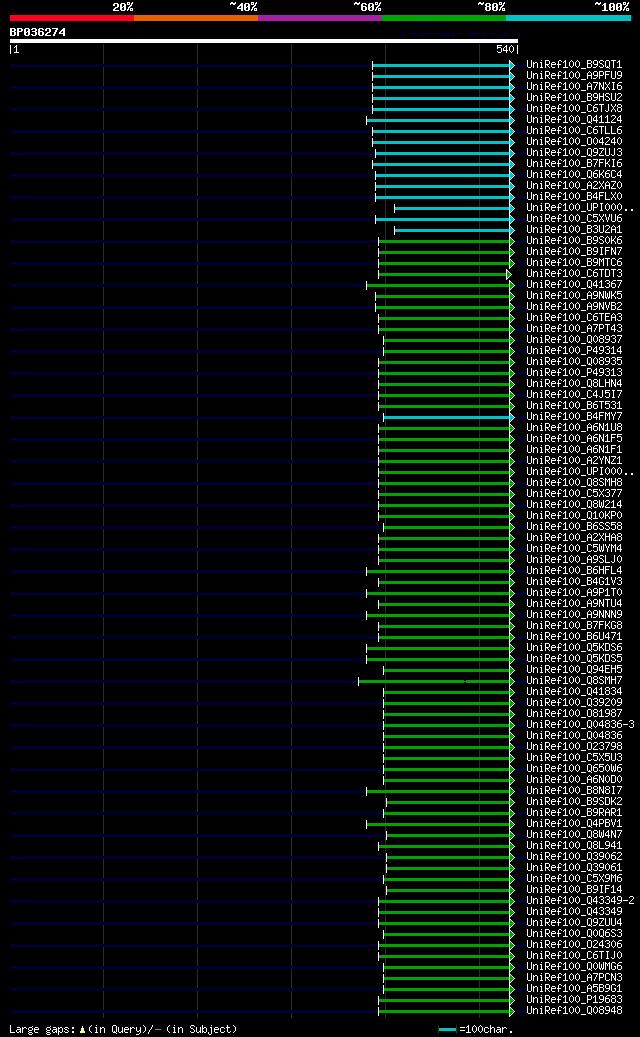
Task: Select the UniRef100_Q94EH5 label
Action: 574,670
